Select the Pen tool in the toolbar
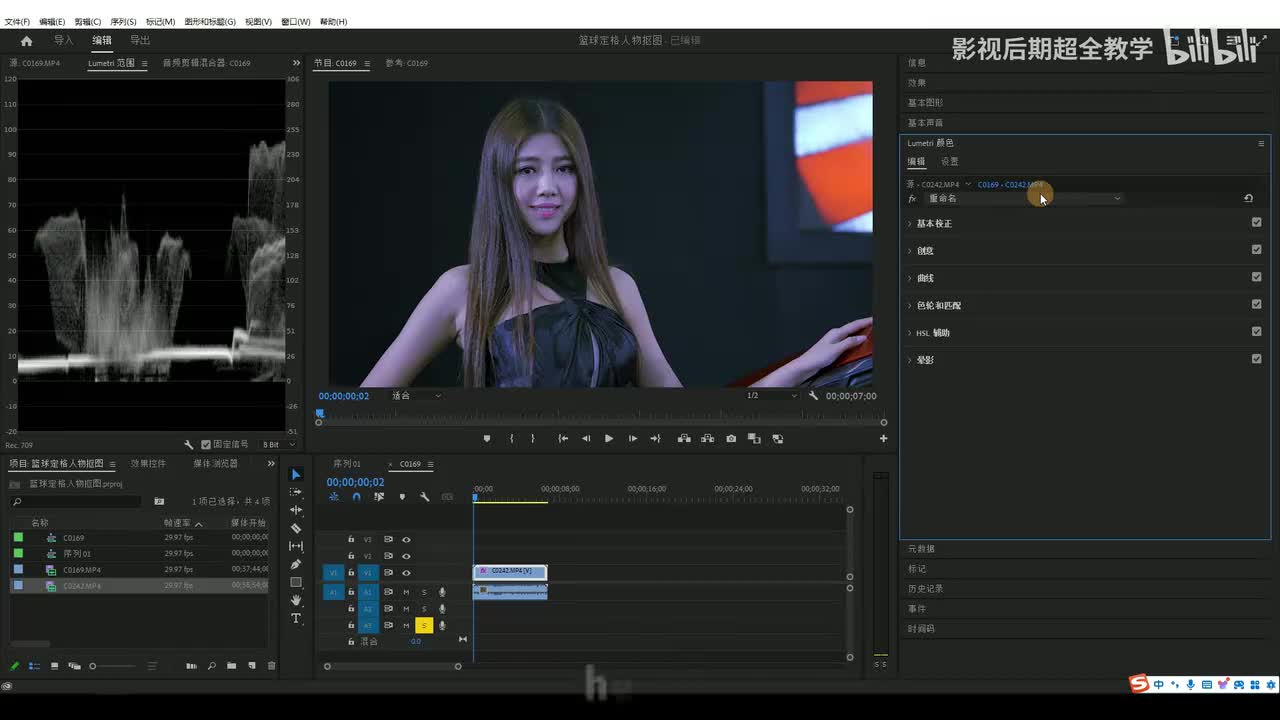Image resolution: width=1280 pixels, height=720 pixels. [x=296, y=564]
